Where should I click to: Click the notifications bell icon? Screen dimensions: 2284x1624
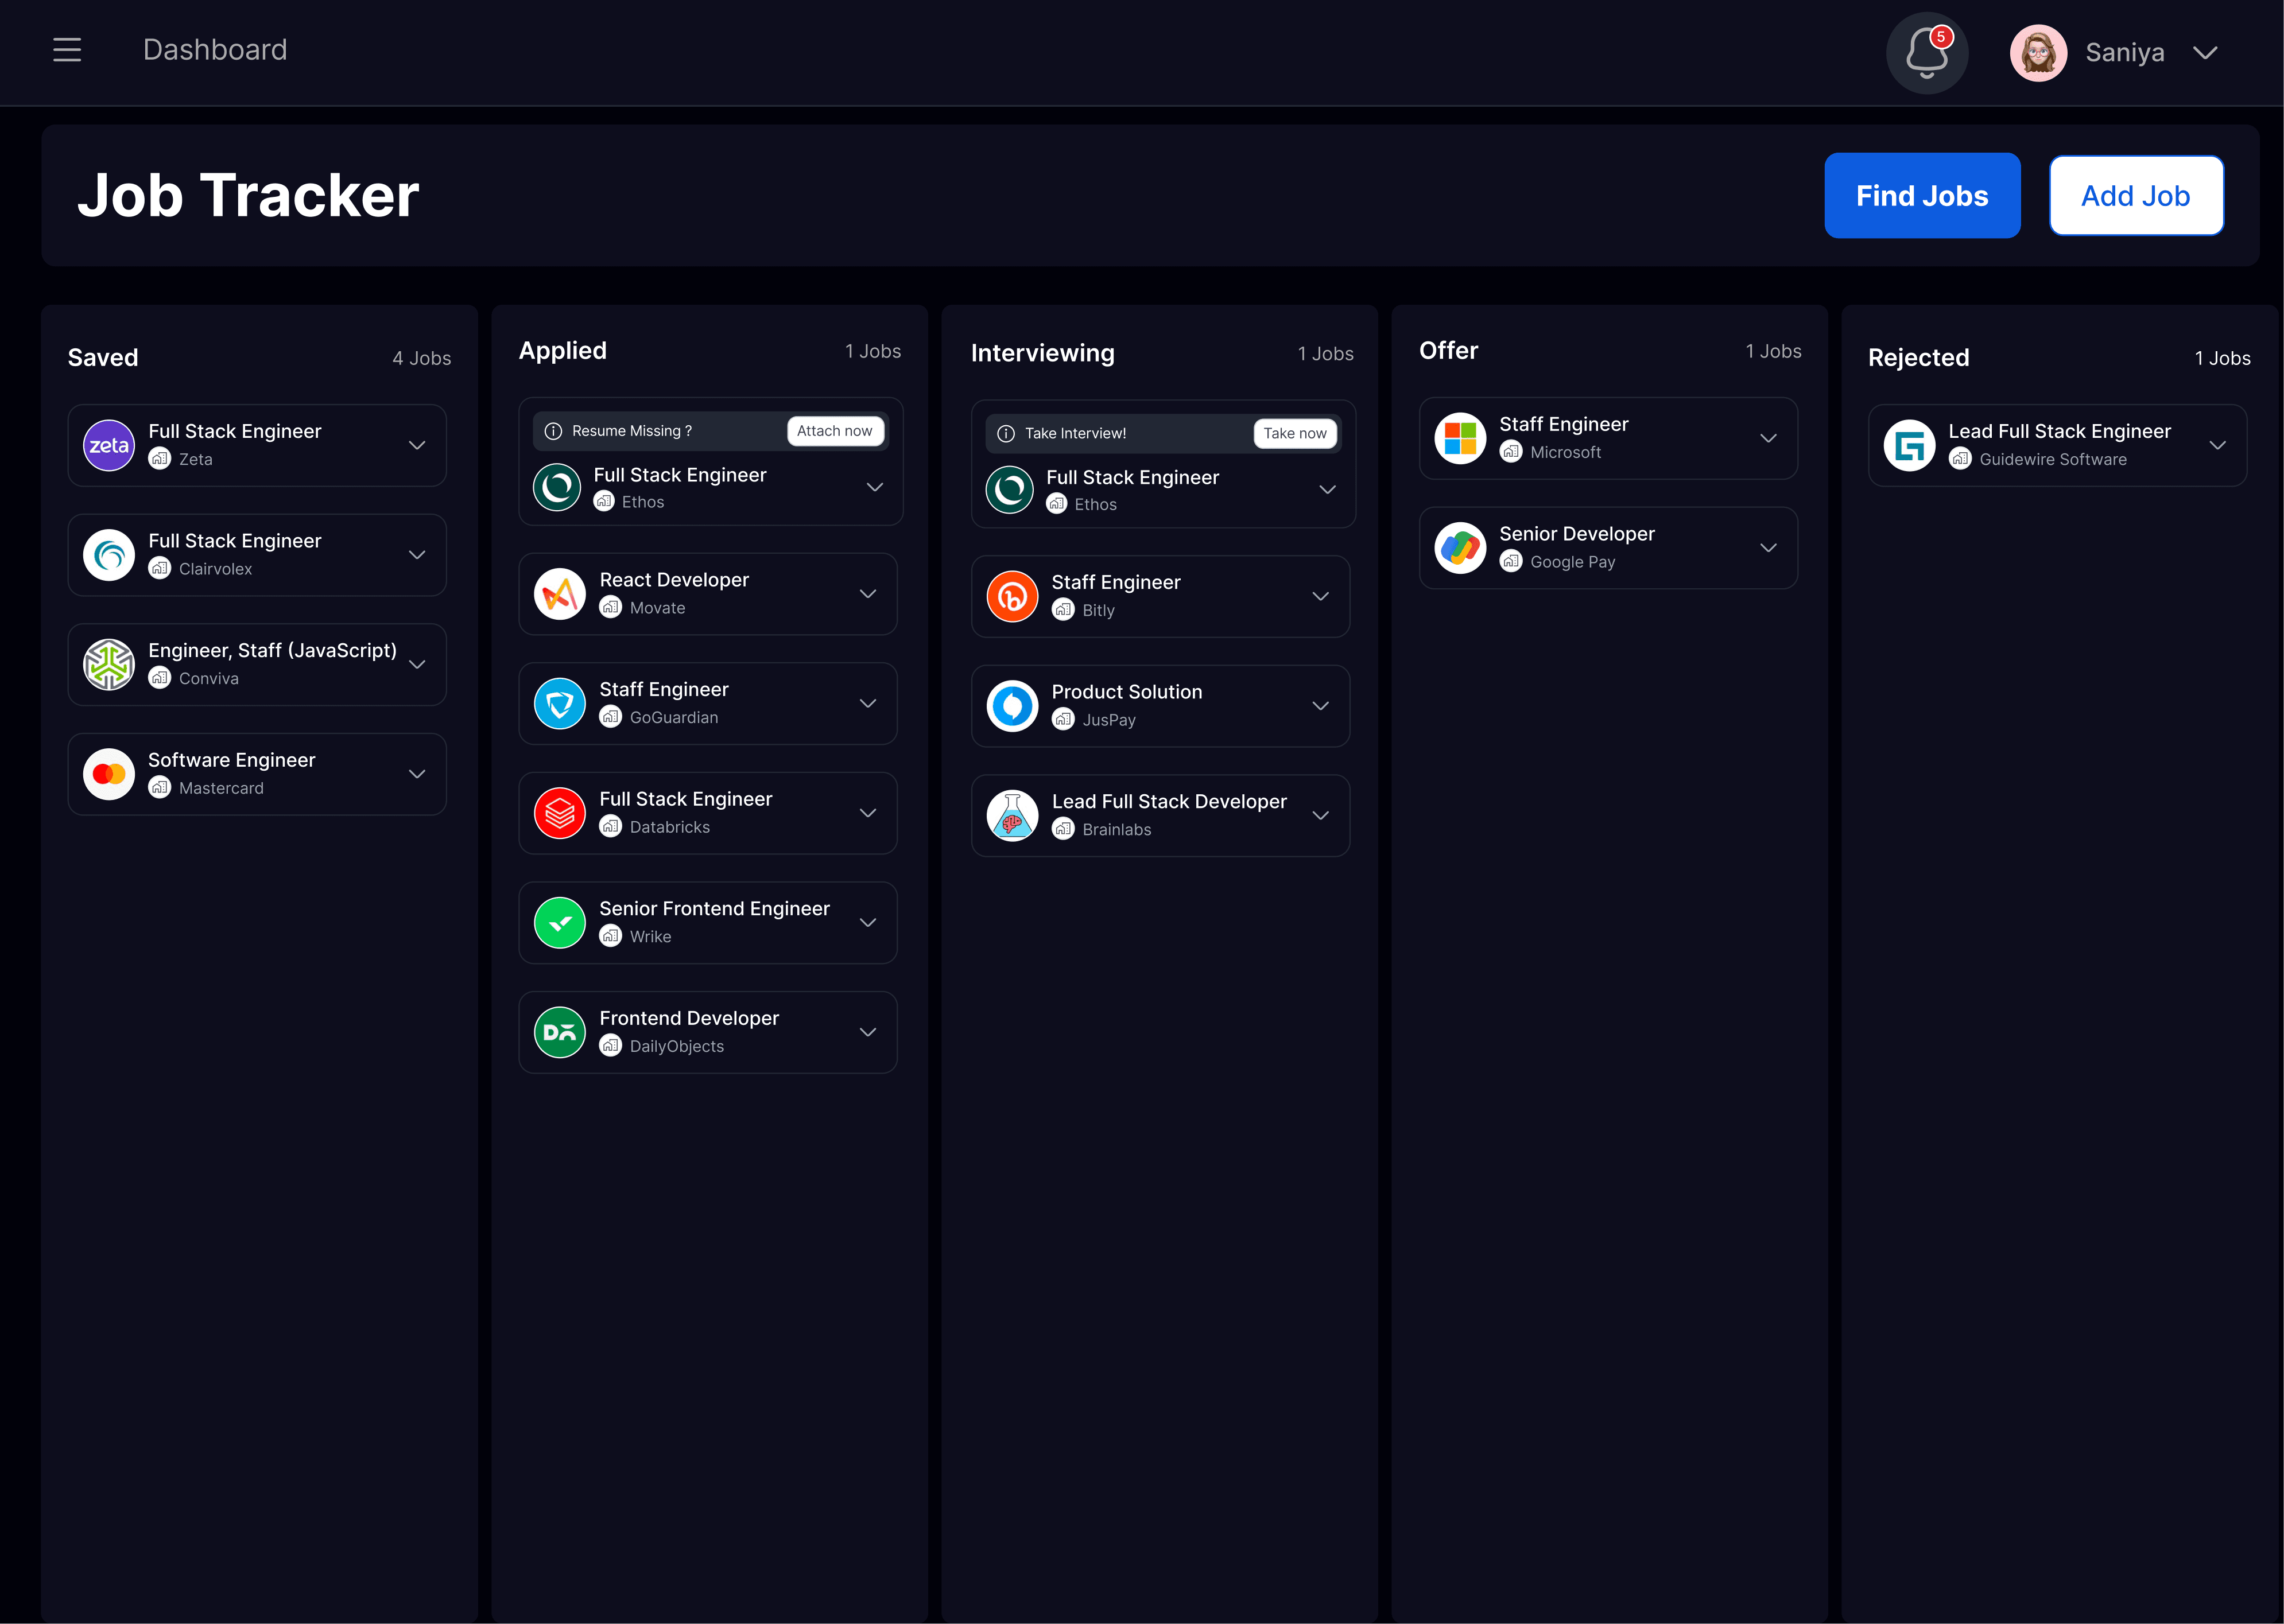click(1926, 53)
